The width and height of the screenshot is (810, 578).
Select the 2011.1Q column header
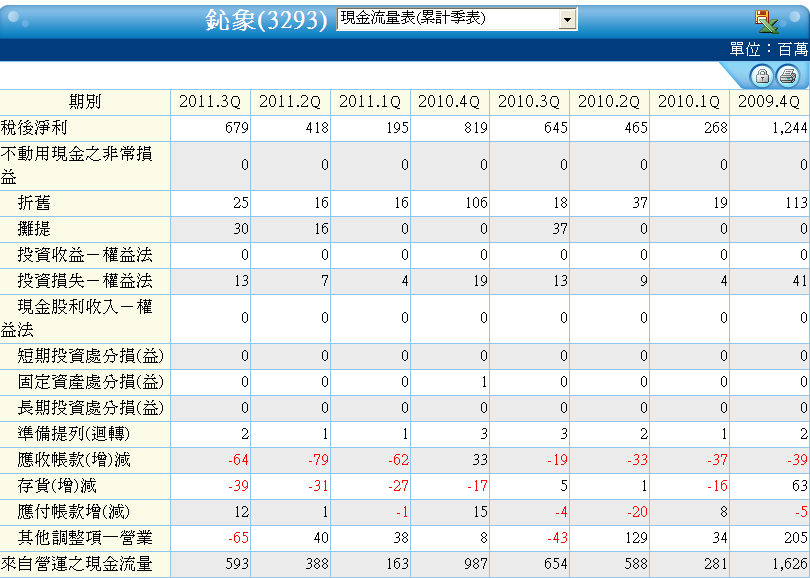pos(370,102)
